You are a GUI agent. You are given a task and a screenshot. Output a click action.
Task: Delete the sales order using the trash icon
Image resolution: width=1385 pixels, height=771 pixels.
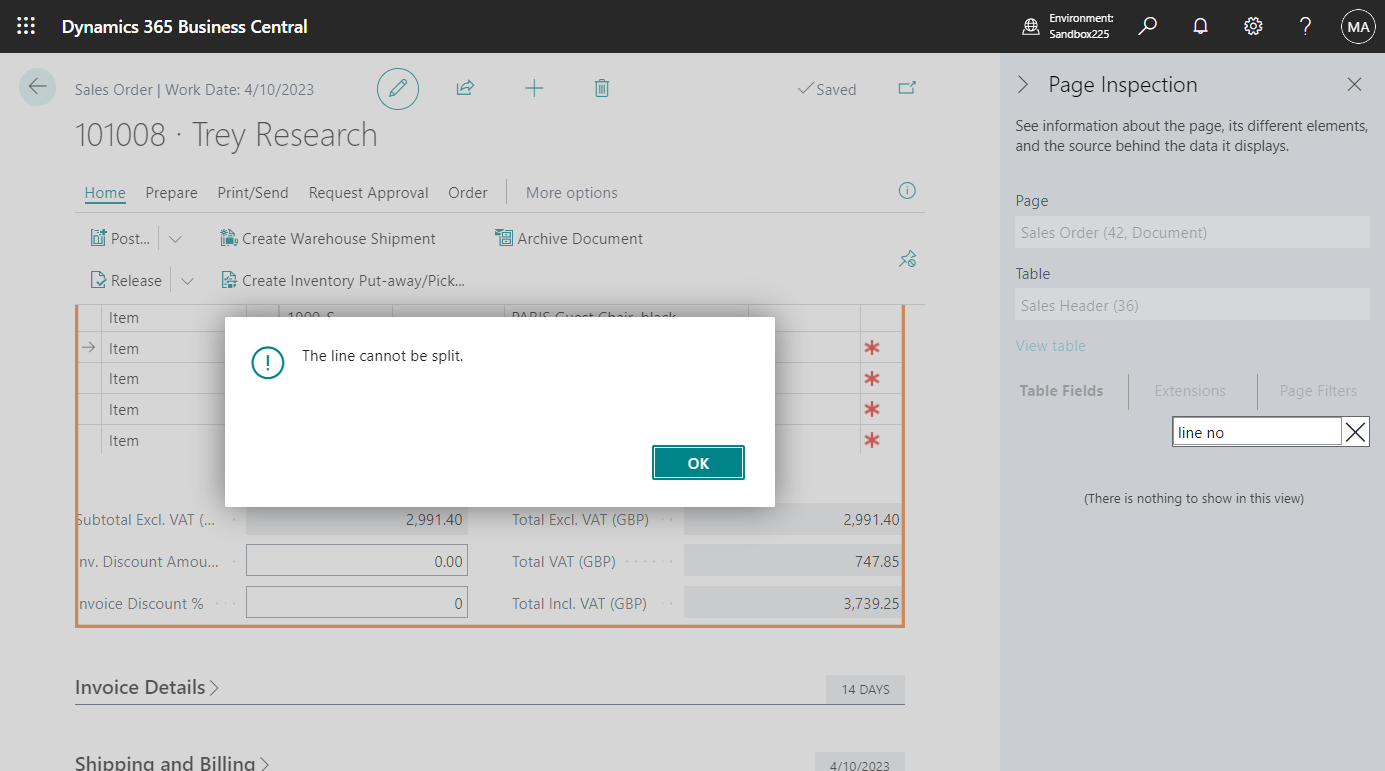(601, 88)
